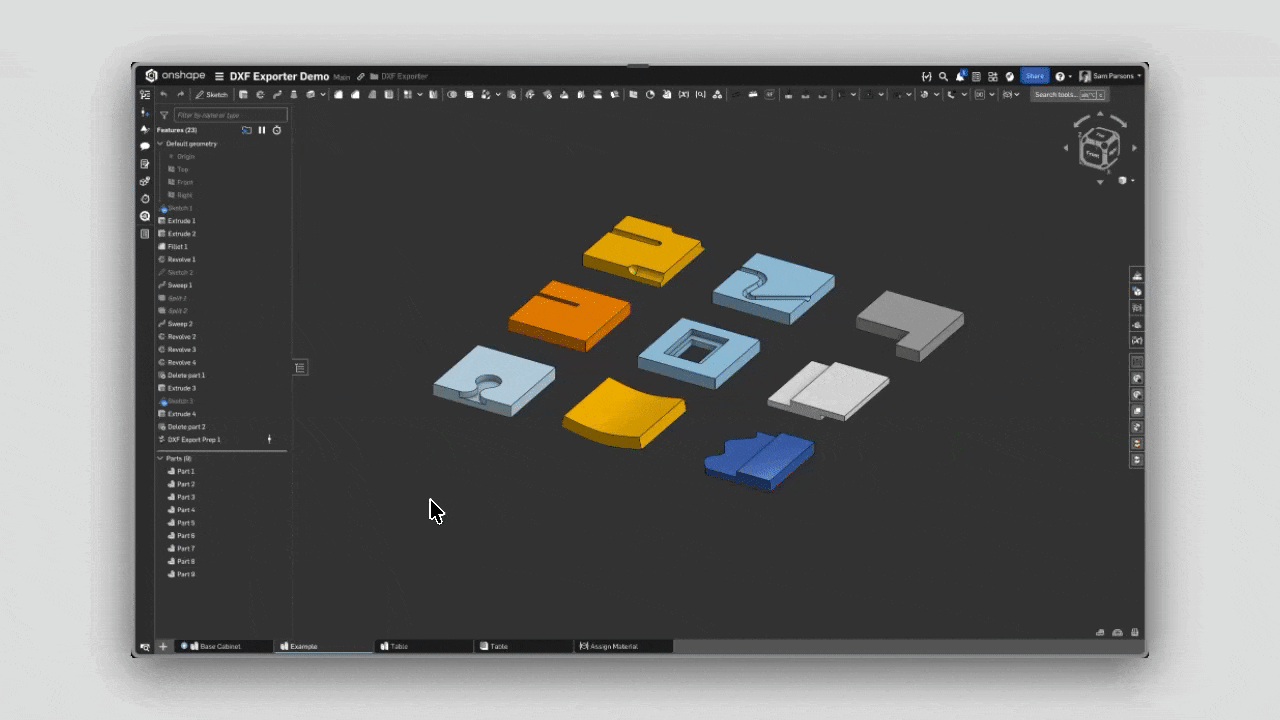Switch to Base Cabinet tab
1280x720 pixels.
pyautogui.click(x=225, y=647)
